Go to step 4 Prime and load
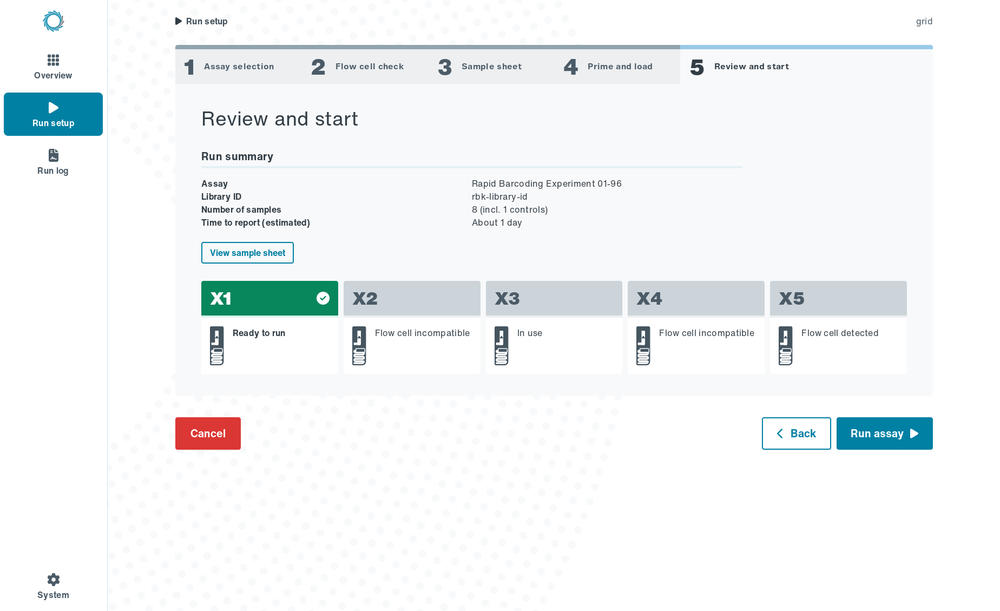The height and width of the screenshot is (611, 1000). pyautogui.click(x=617, y=66)
